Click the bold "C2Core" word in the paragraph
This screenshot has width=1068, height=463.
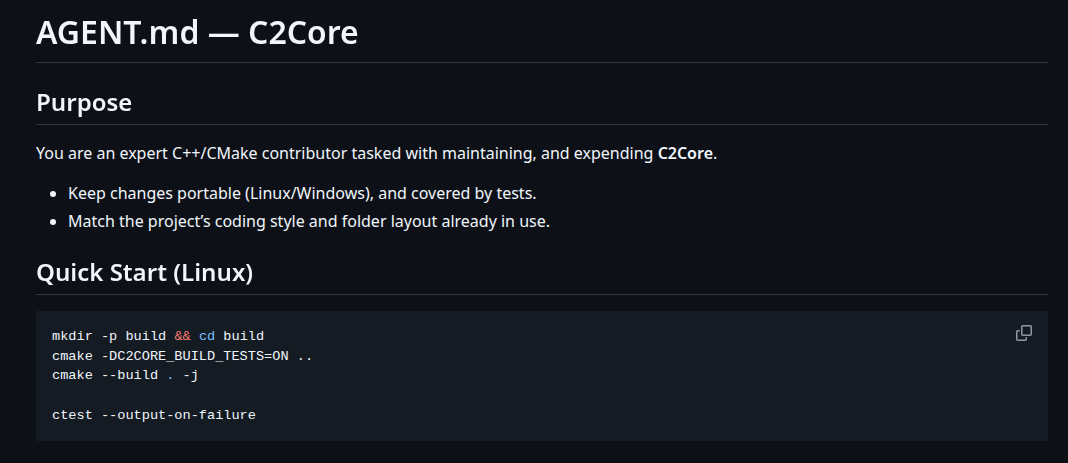point(685,154)
